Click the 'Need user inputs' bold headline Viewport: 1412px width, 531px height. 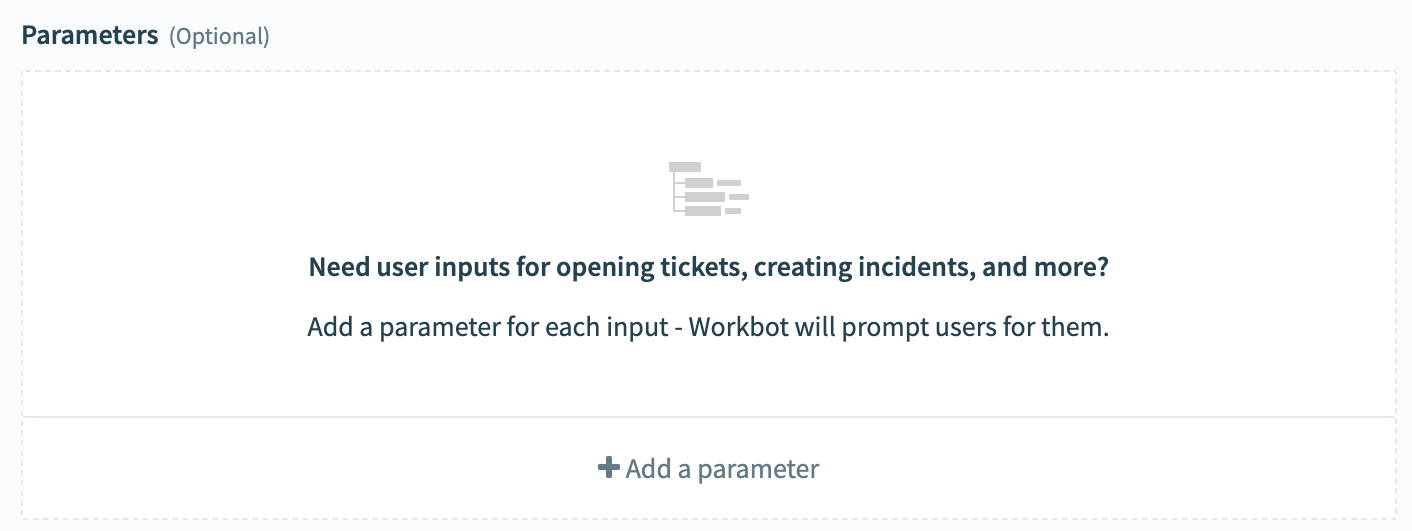708,268
